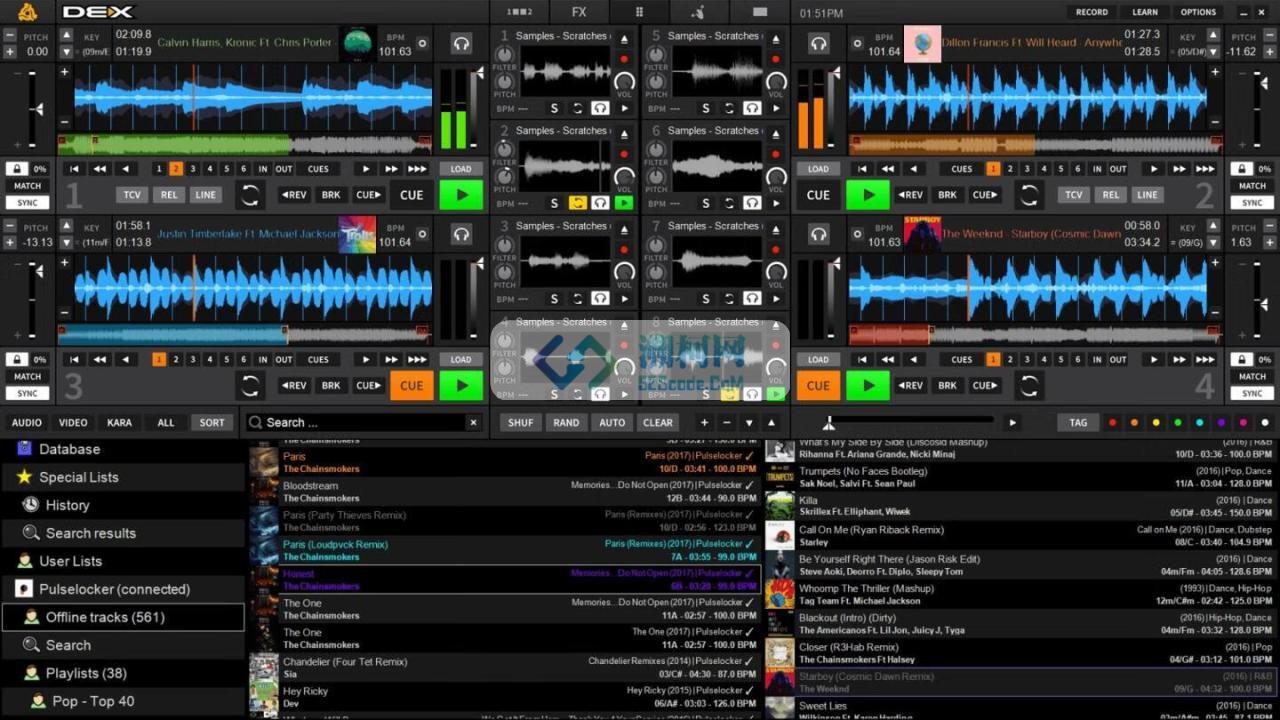
Task: Record sample slot 1 with red dot
Action: point(624,59)
